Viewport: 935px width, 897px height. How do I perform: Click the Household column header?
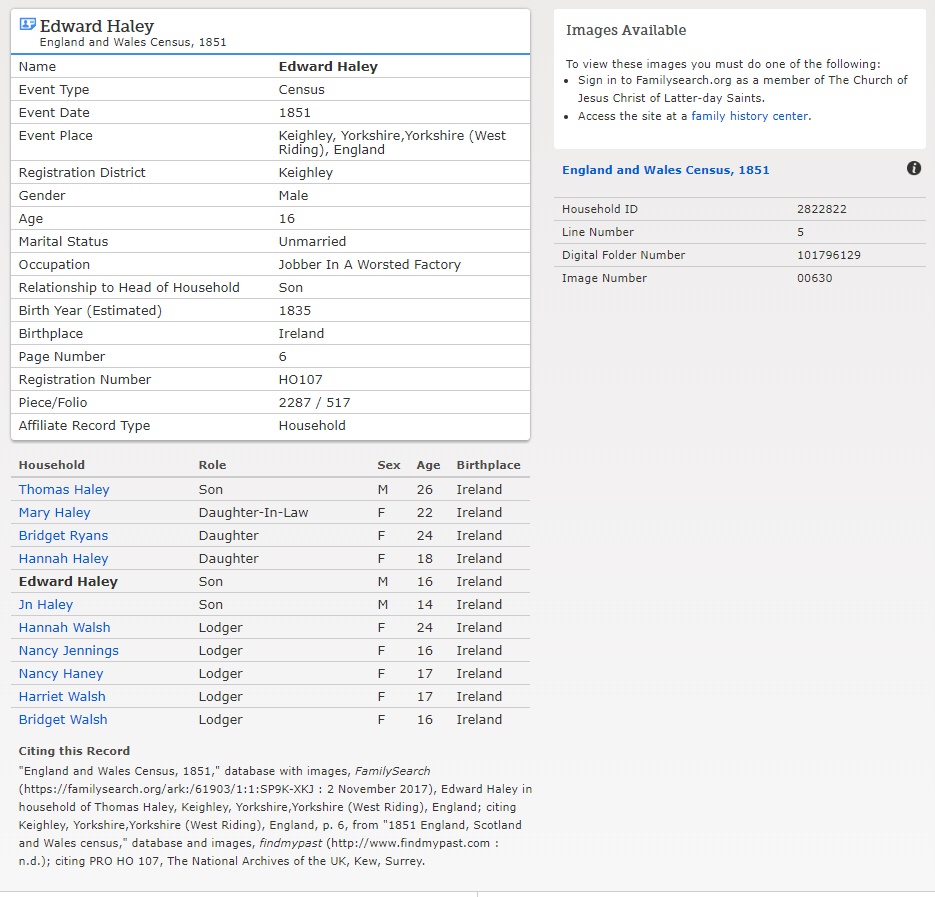pos(51,465)
